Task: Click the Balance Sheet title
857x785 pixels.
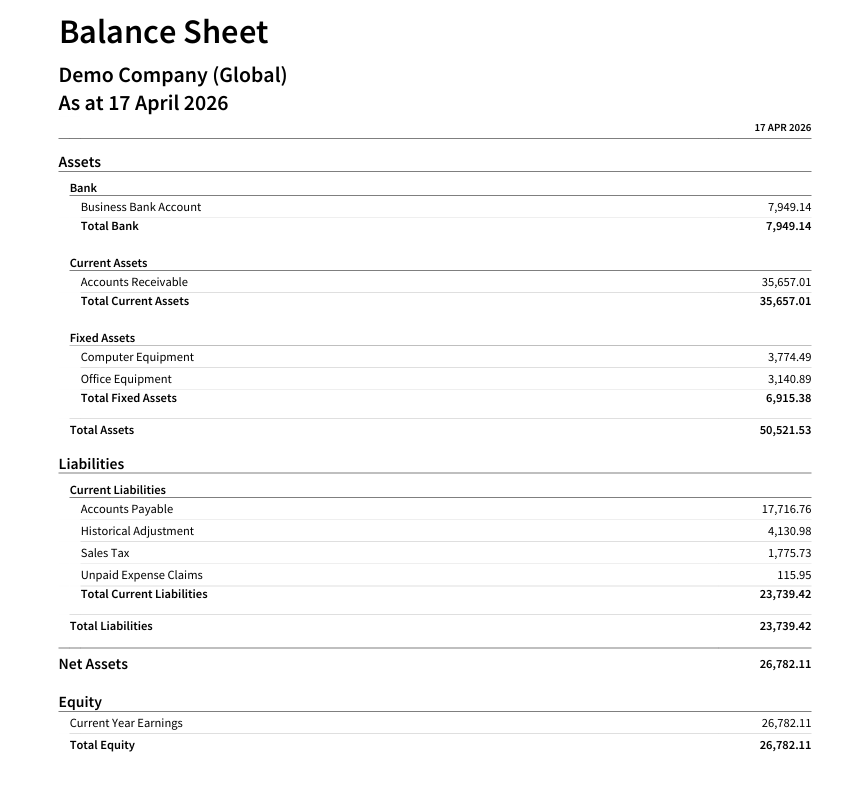Action: click(x=163, y=32)
